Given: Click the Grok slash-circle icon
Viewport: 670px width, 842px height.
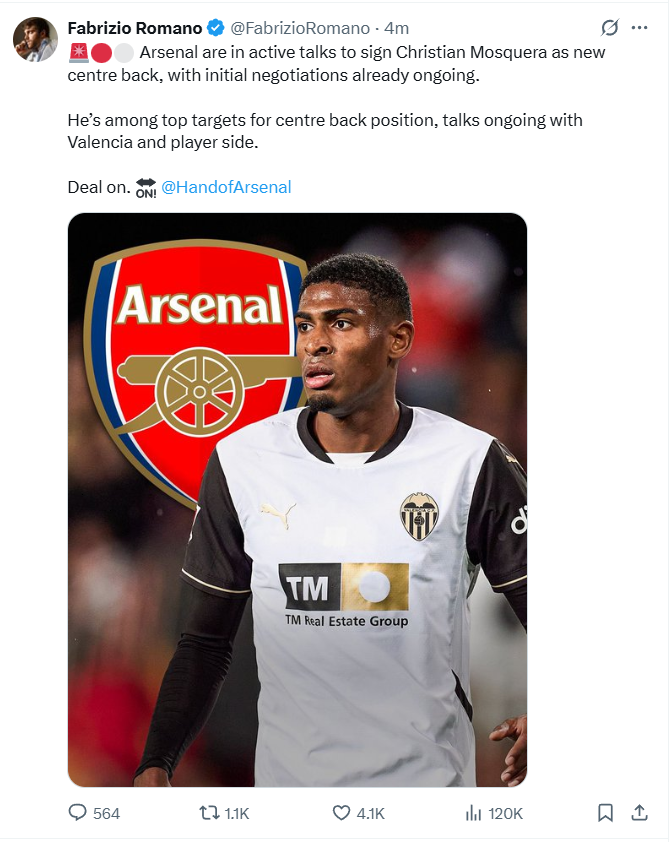Looking at the screenshot, I should click(609, 27).
